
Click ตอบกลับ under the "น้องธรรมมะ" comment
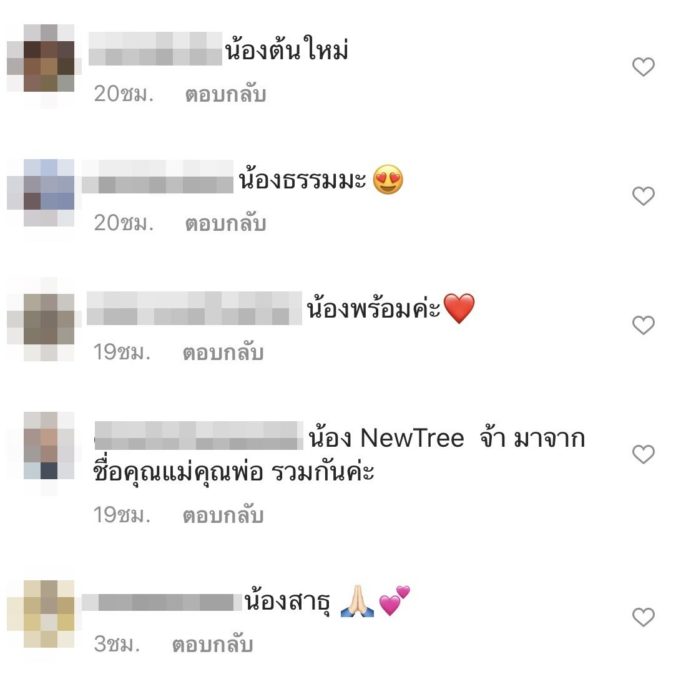coord(225,223)
